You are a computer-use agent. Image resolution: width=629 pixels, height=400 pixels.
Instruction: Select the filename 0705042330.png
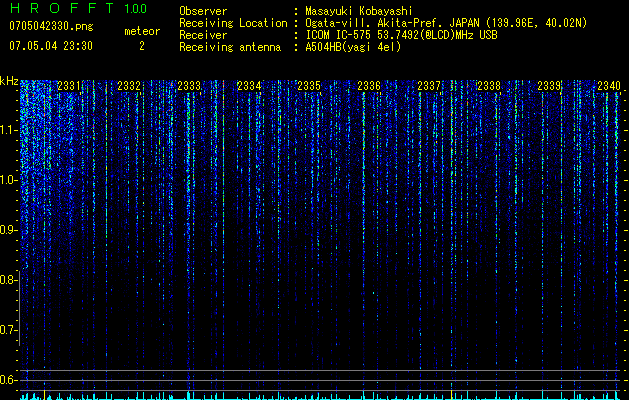51,27
